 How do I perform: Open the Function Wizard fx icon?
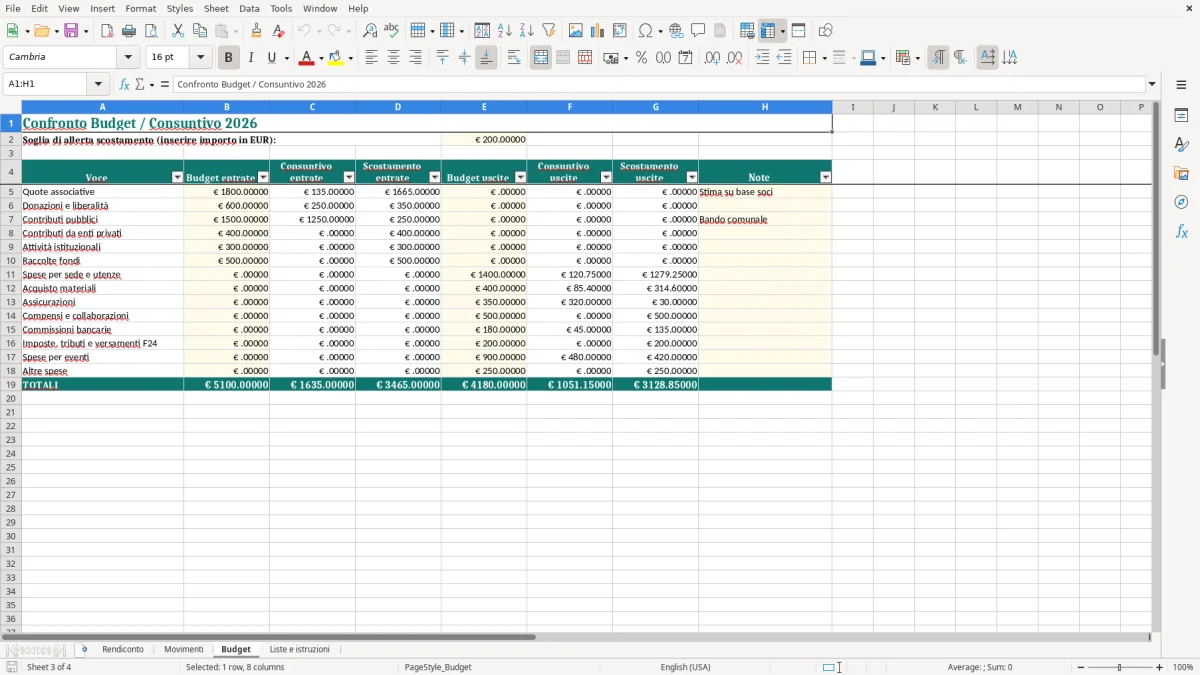coord(124,85)
